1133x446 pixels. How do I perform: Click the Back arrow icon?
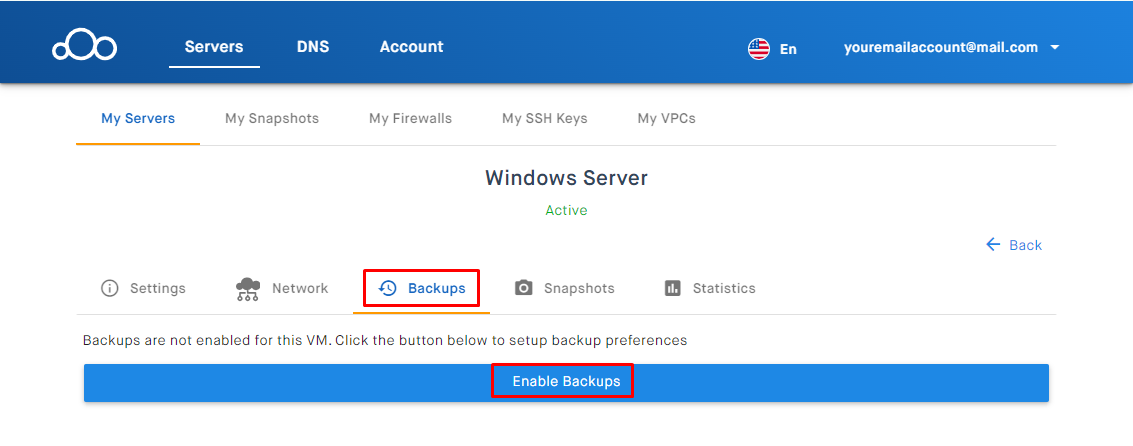coord(993,244)
